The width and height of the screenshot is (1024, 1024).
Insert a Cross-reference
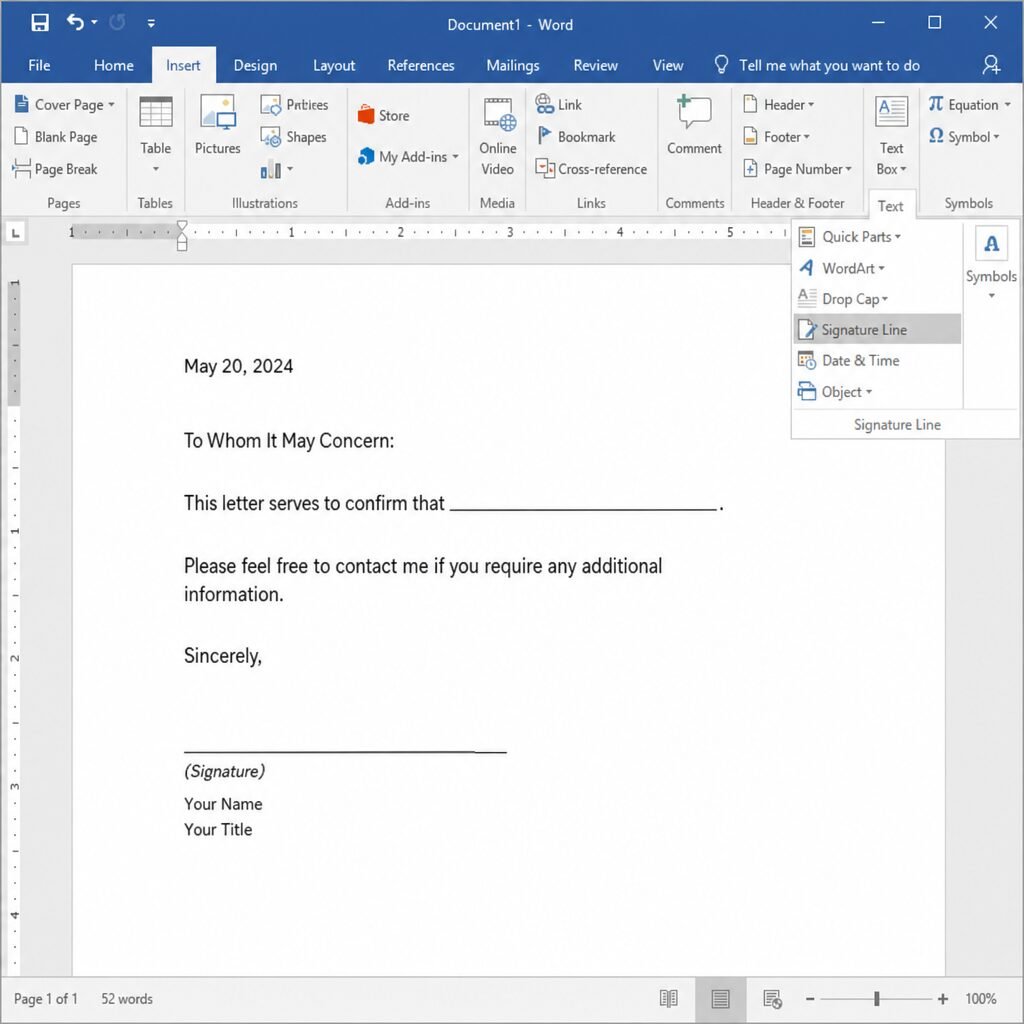pos(591,169)
